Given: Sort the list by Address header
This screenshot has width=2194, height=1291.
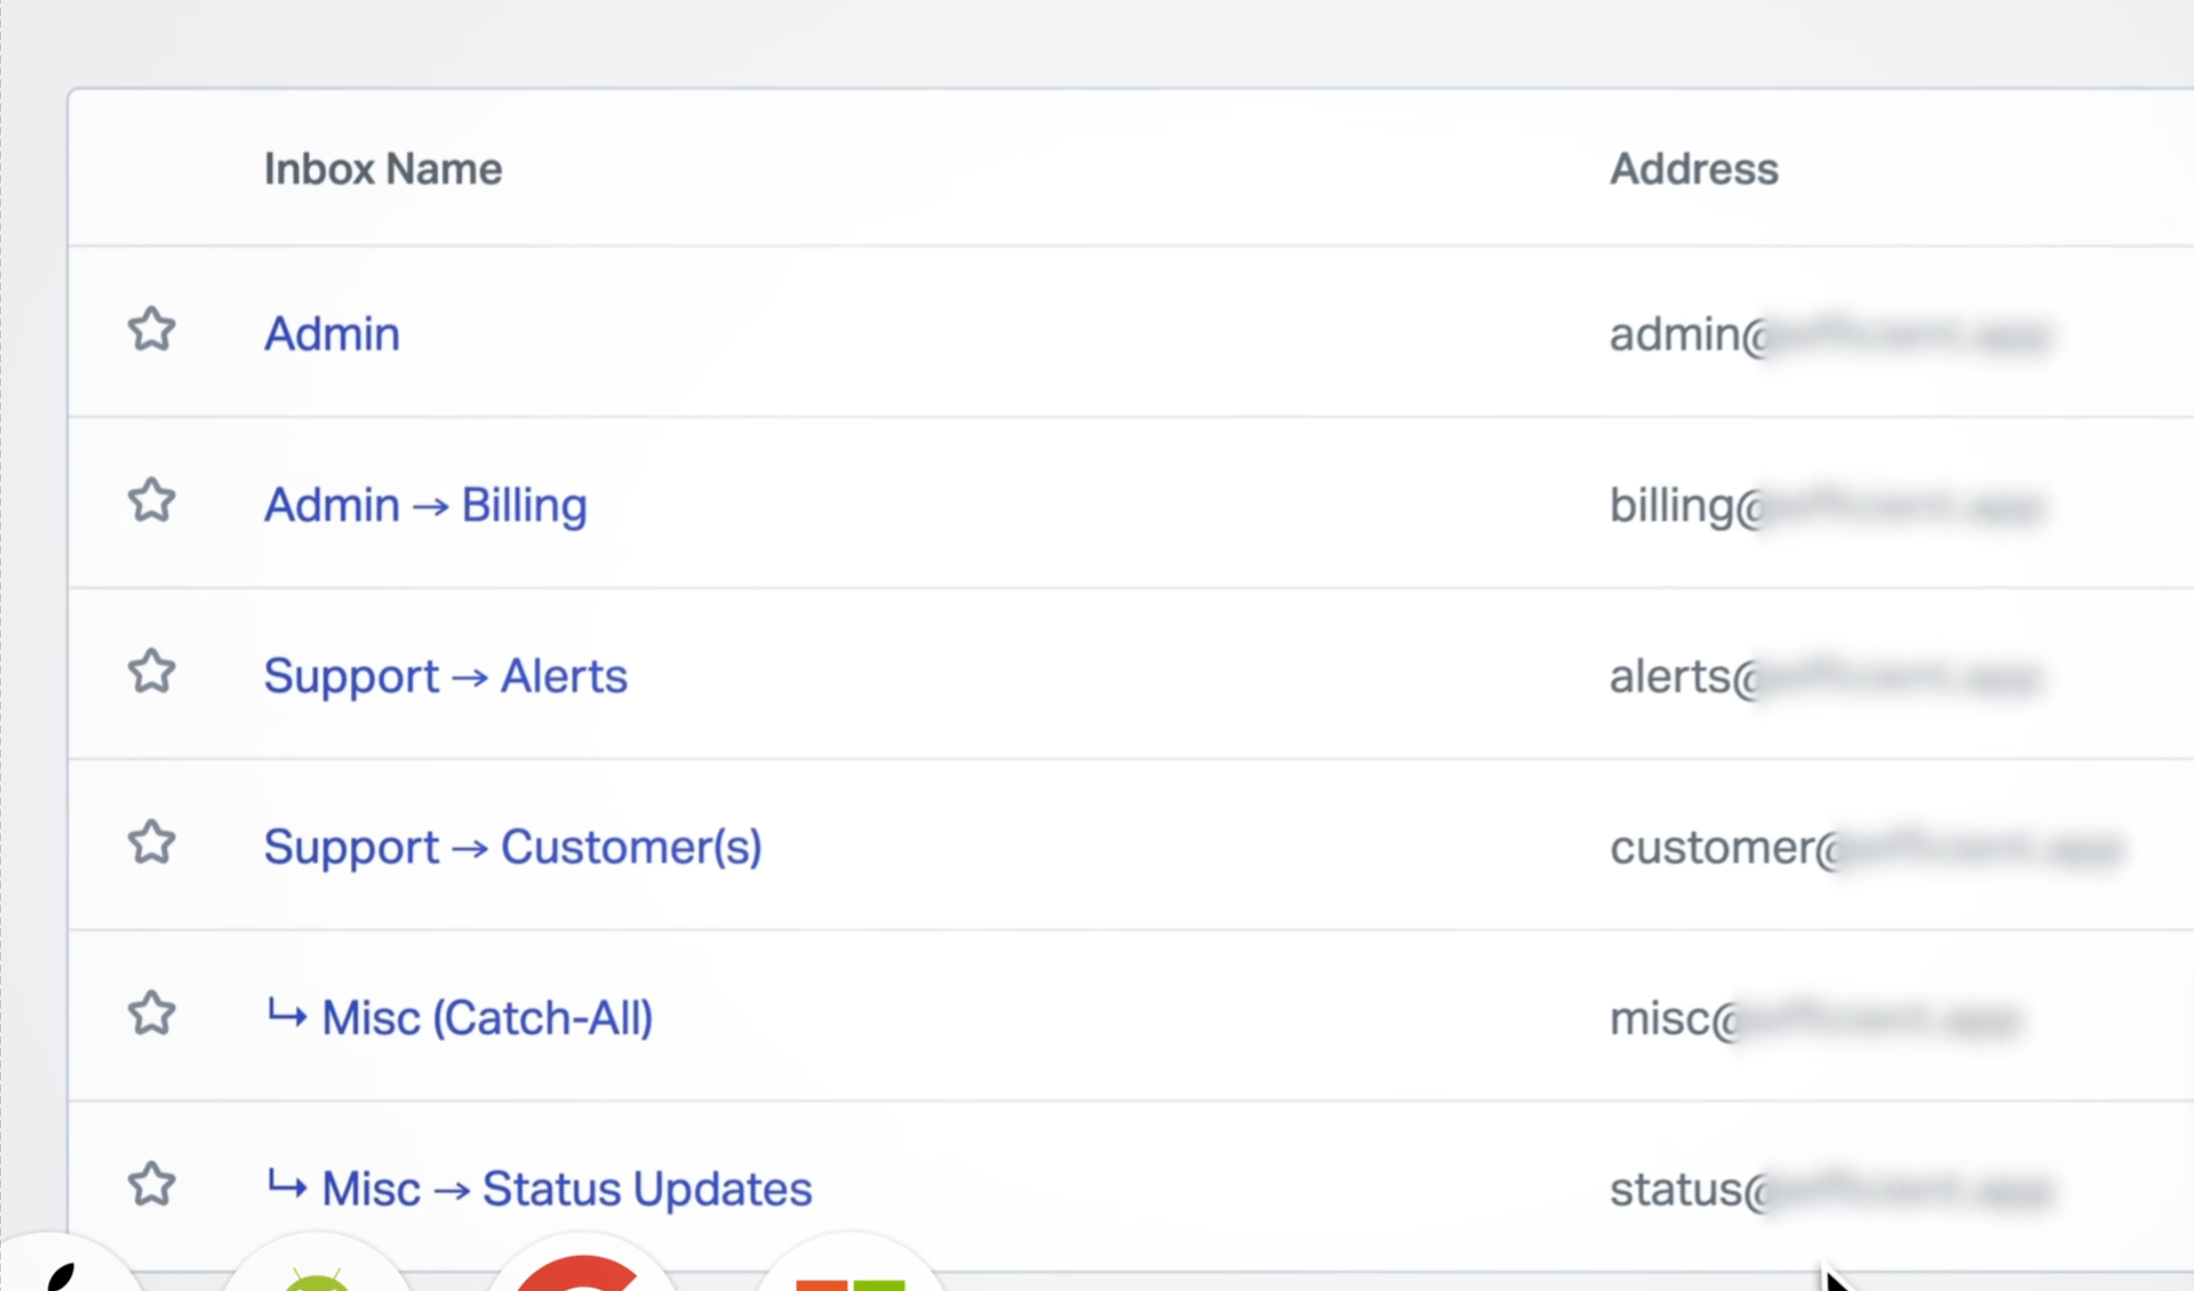Looking at the screenshot, I should [x=1693, y=168].
